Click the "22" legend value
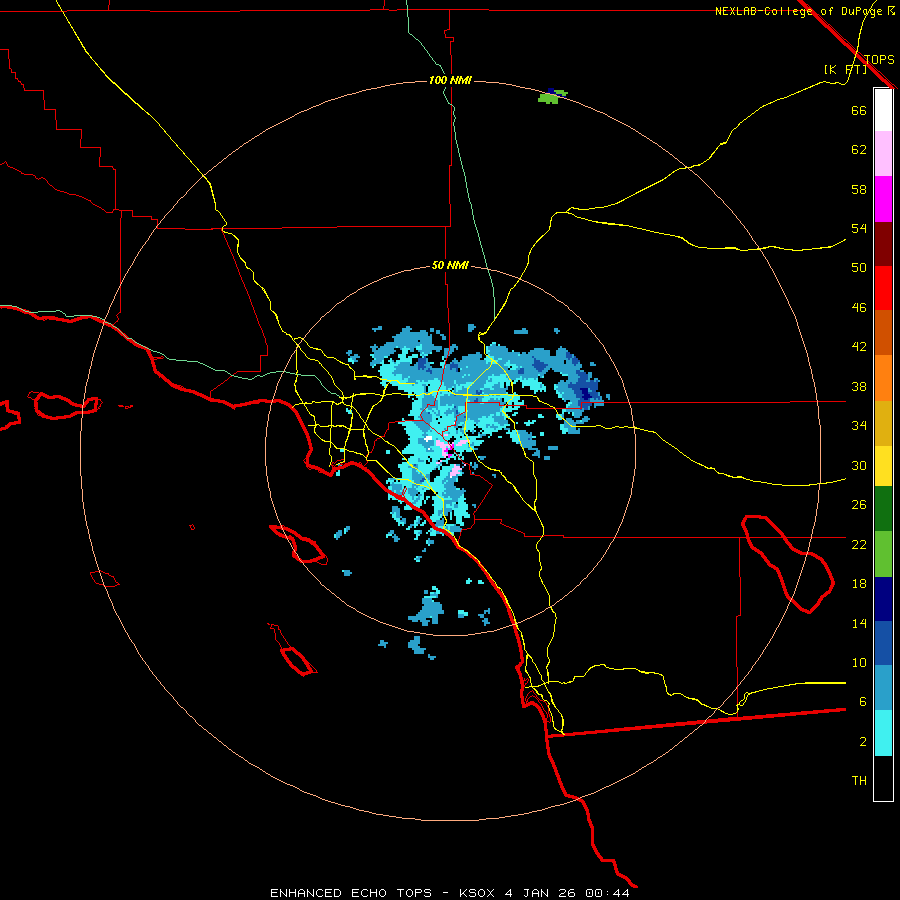This screenshot has height=900, width=900. coord(859,544)
